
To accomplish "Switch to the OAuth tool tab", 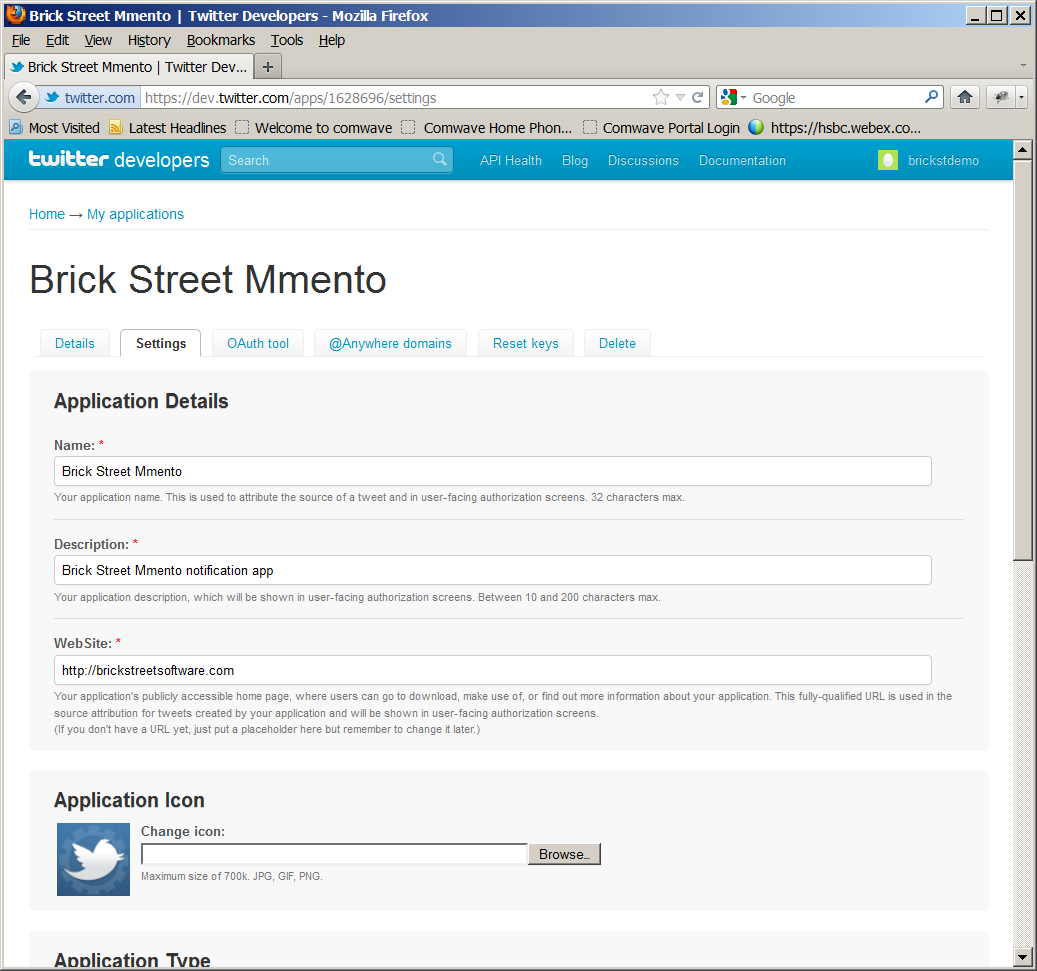I will tap(258, 343).
